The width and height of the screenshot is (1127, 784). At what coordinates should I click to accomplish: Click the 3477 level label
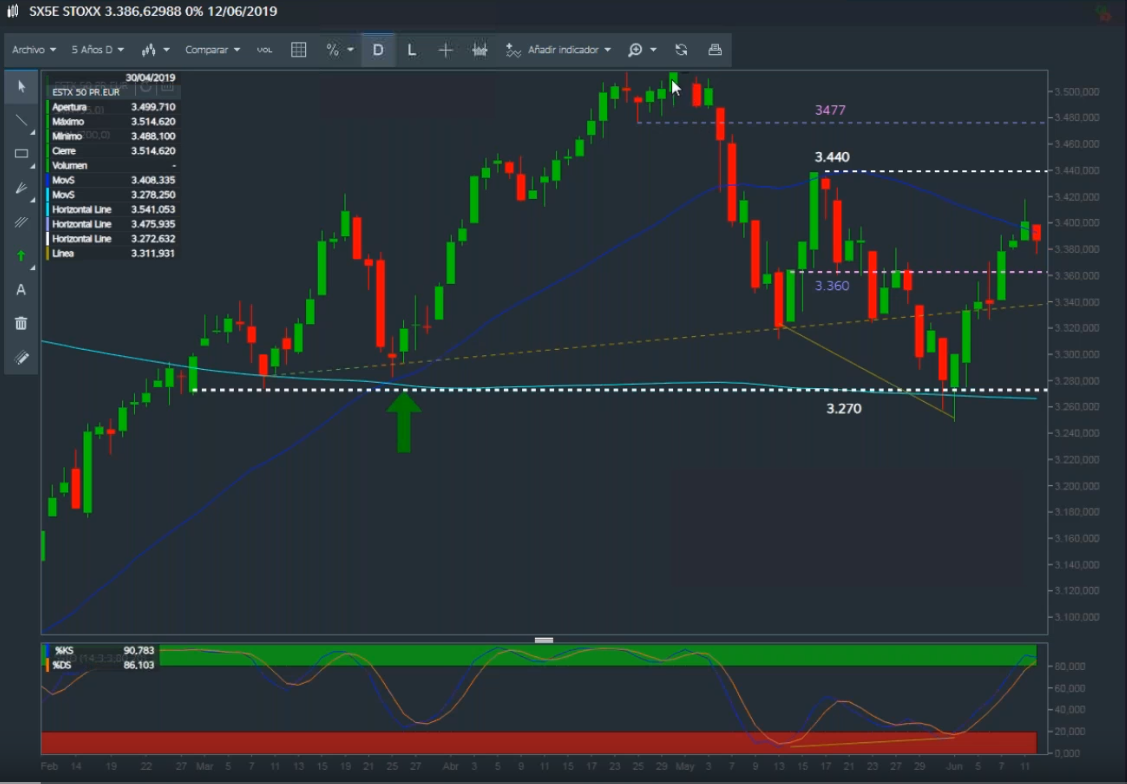click(830, 110)
